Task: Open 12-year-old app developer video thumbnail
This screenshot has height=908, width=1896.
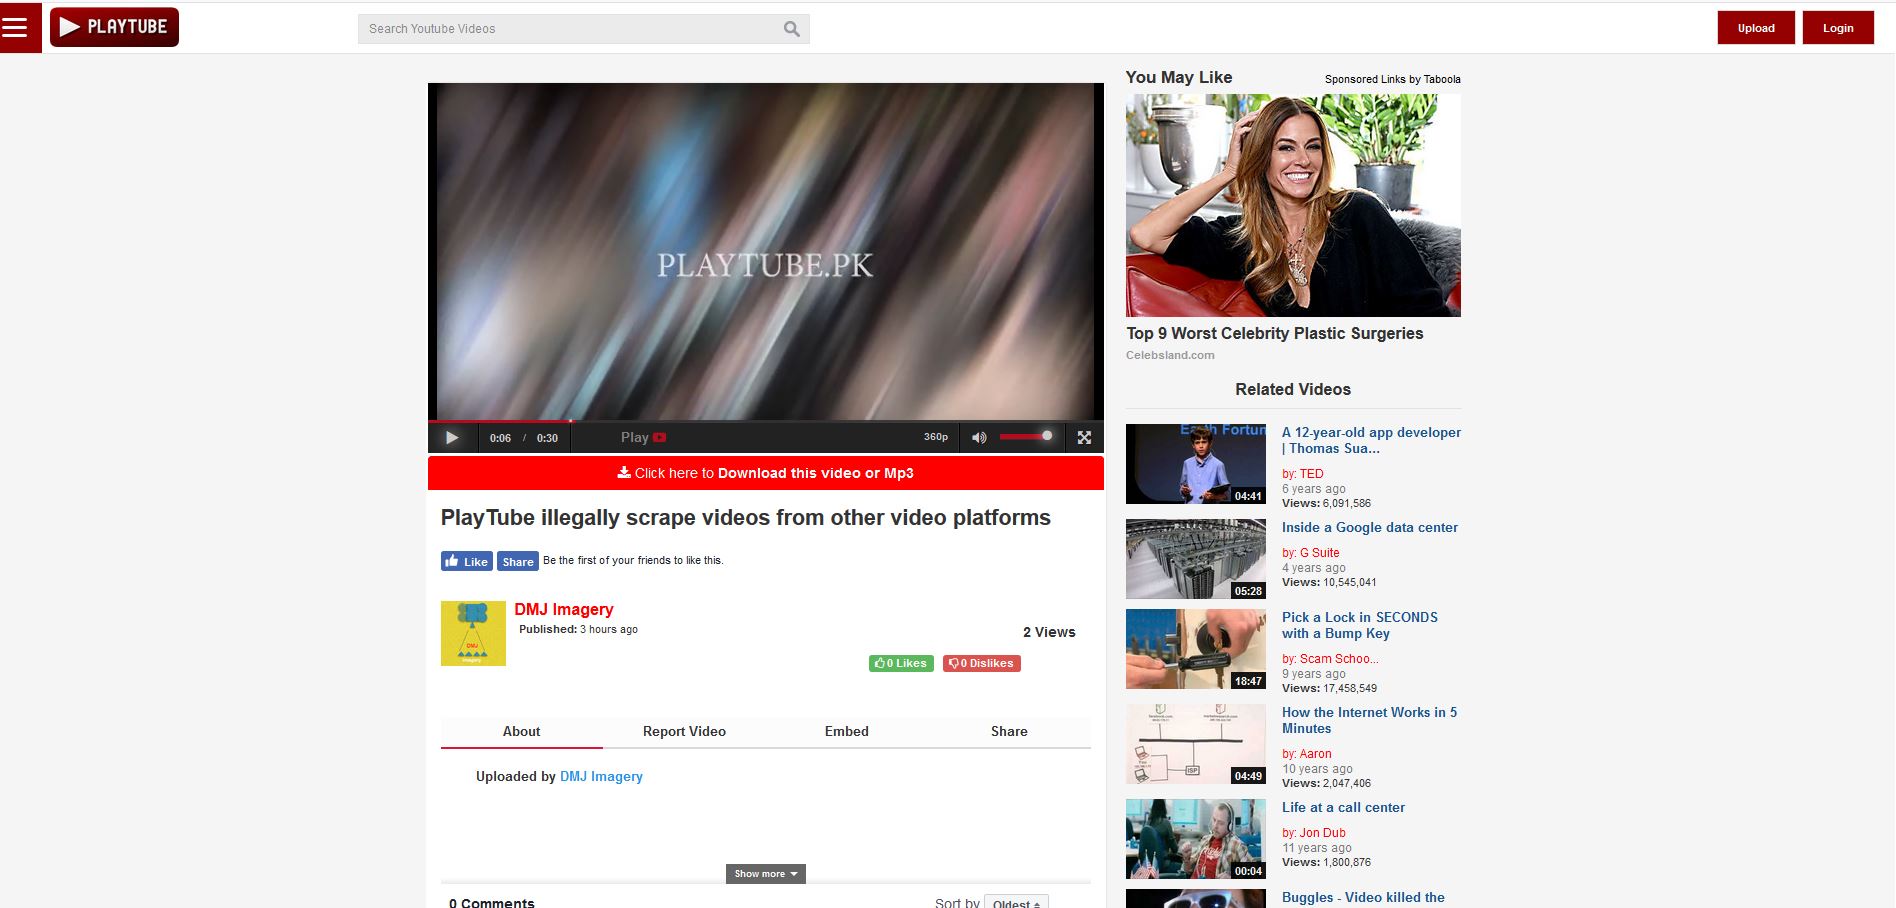Action: [1196, 464]
